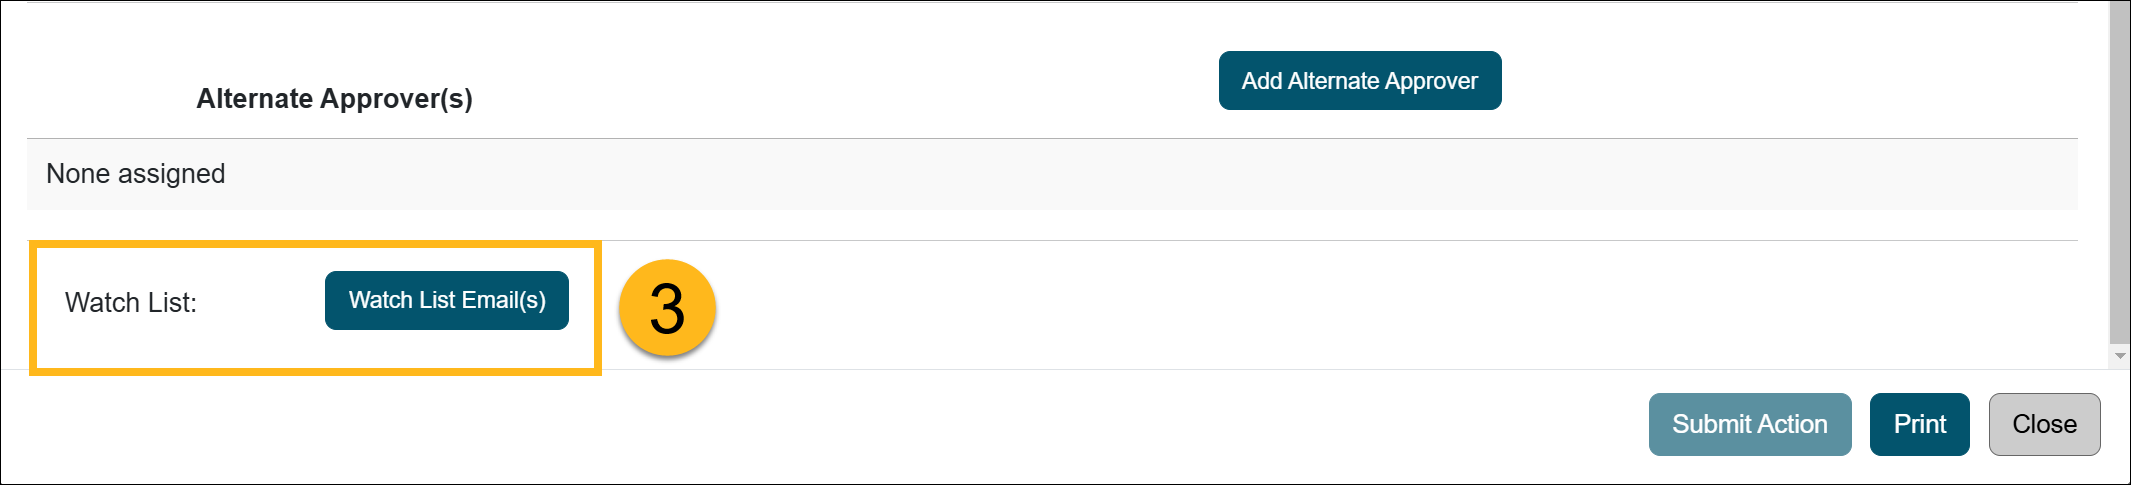Close the dialog using the Close button
Viewport: 2131px width, 485px height.
[2044, 424]
